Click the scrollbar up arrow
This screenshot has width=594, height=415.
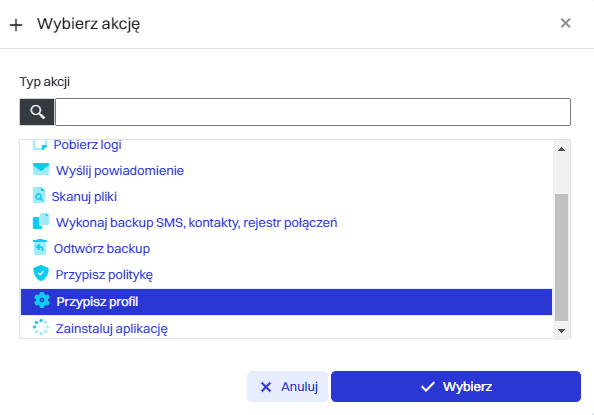point(561,149)
